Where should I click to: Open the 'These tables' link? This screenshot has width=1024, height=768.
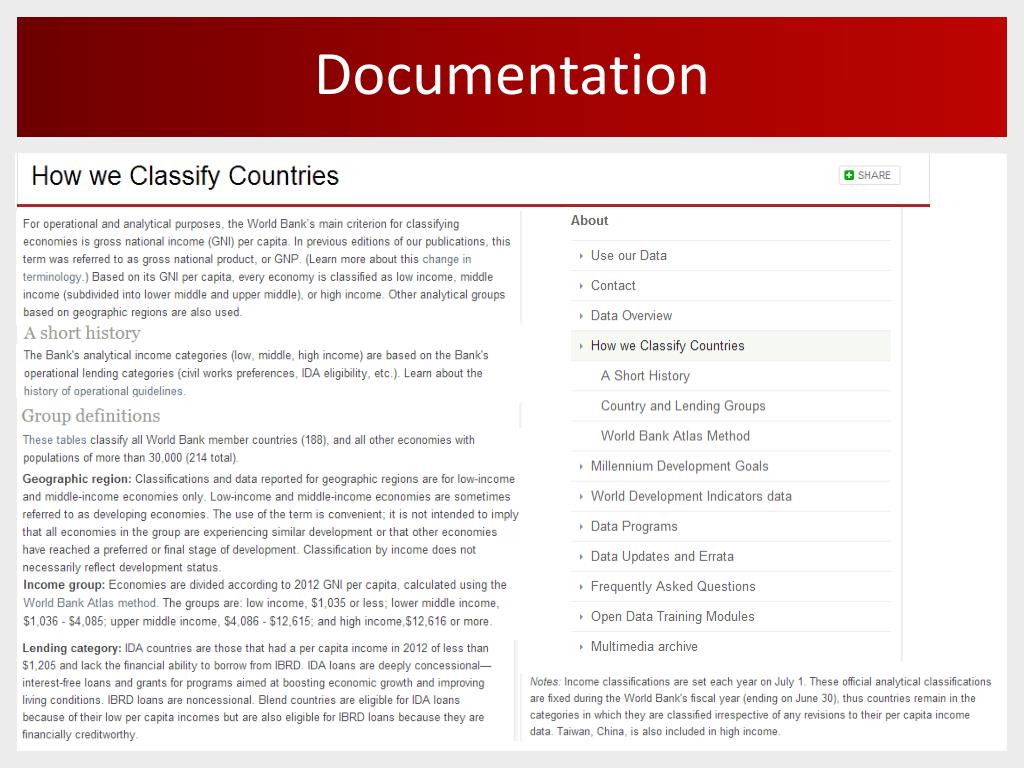(x=54, y=440)
